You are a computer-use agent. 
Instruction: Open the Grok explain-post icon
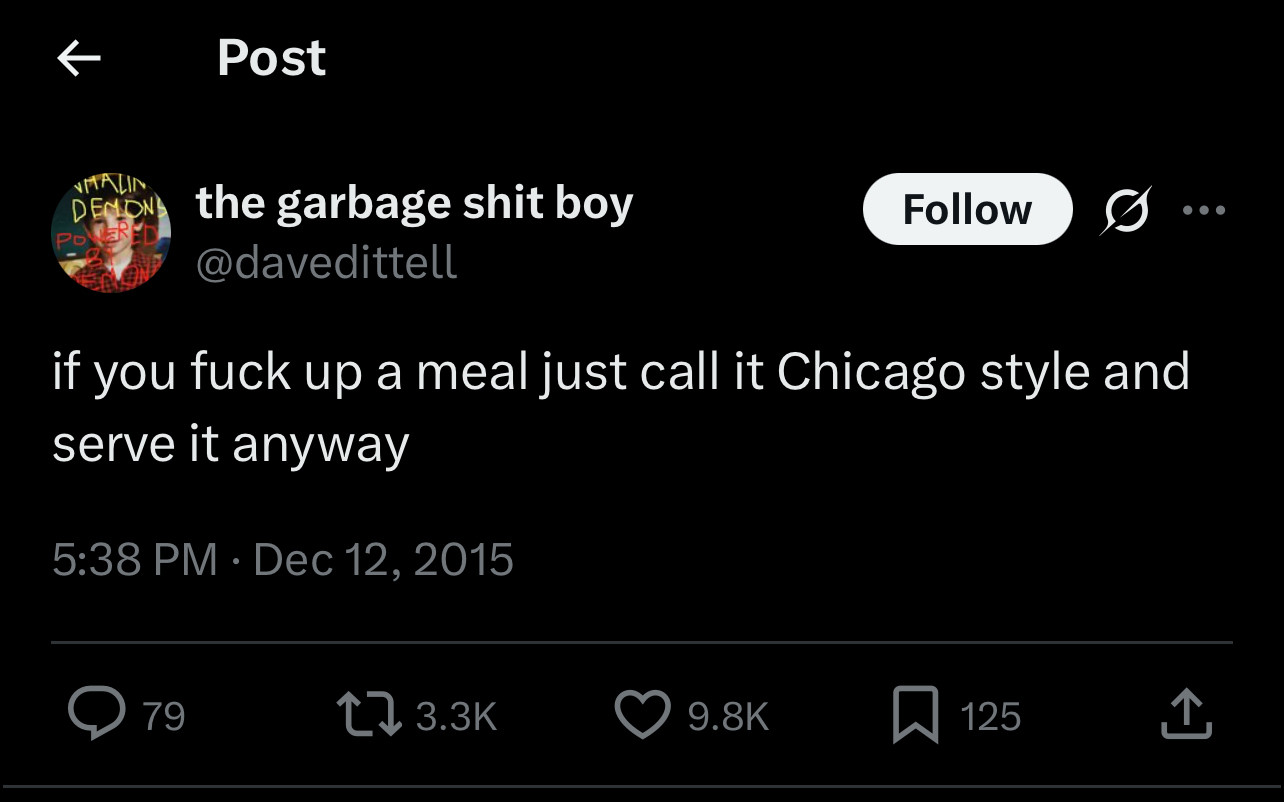pyautogui.click(x=1124, y=210)
